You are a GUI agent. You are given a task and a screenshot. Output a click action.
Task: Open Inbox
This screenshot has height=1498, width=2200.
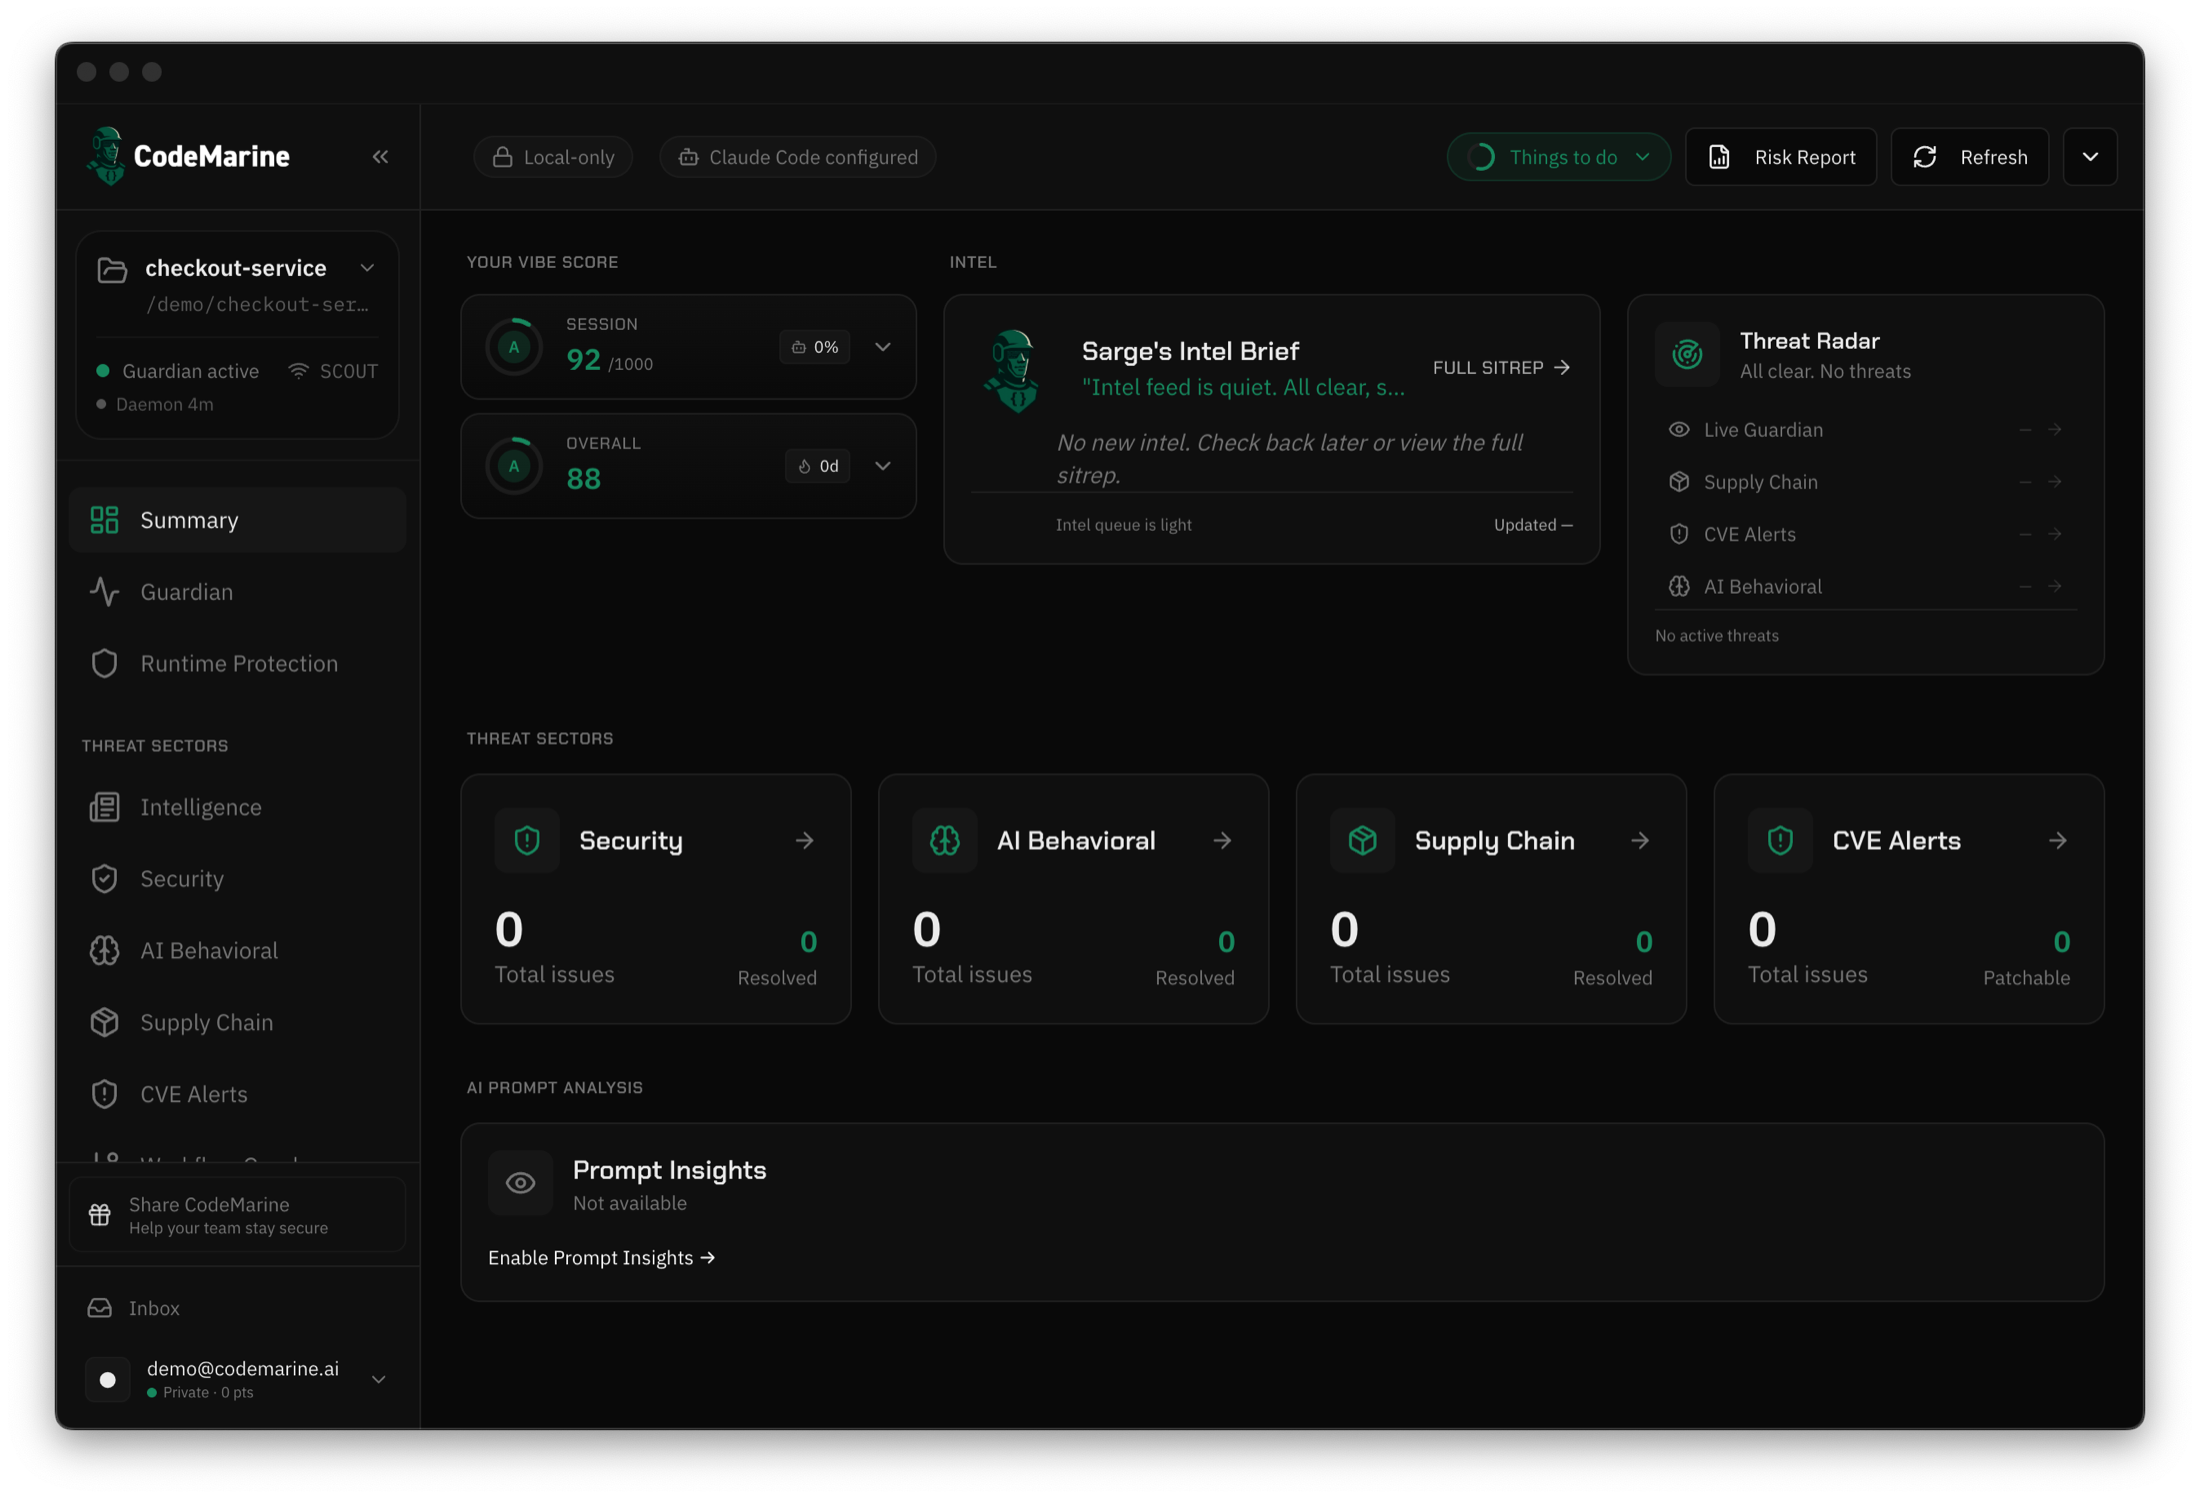pyautogui.click(x=237, y=1308)
